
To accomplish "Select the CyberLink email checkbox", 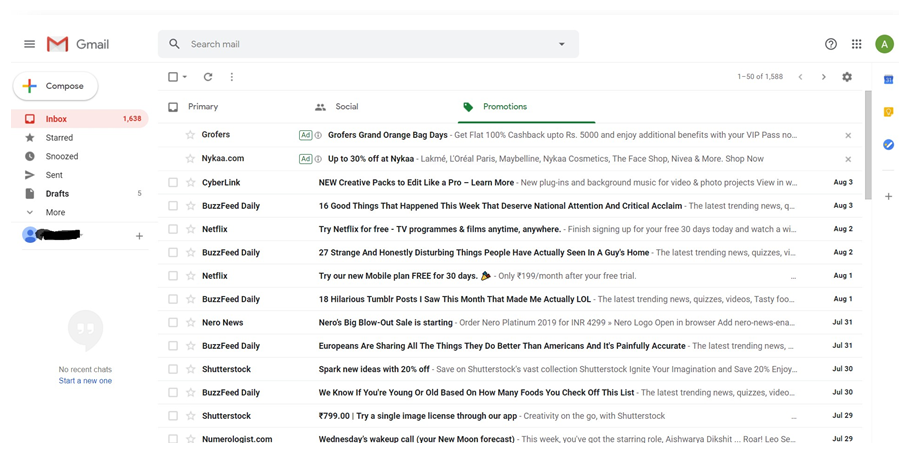I will pos(173,182).
